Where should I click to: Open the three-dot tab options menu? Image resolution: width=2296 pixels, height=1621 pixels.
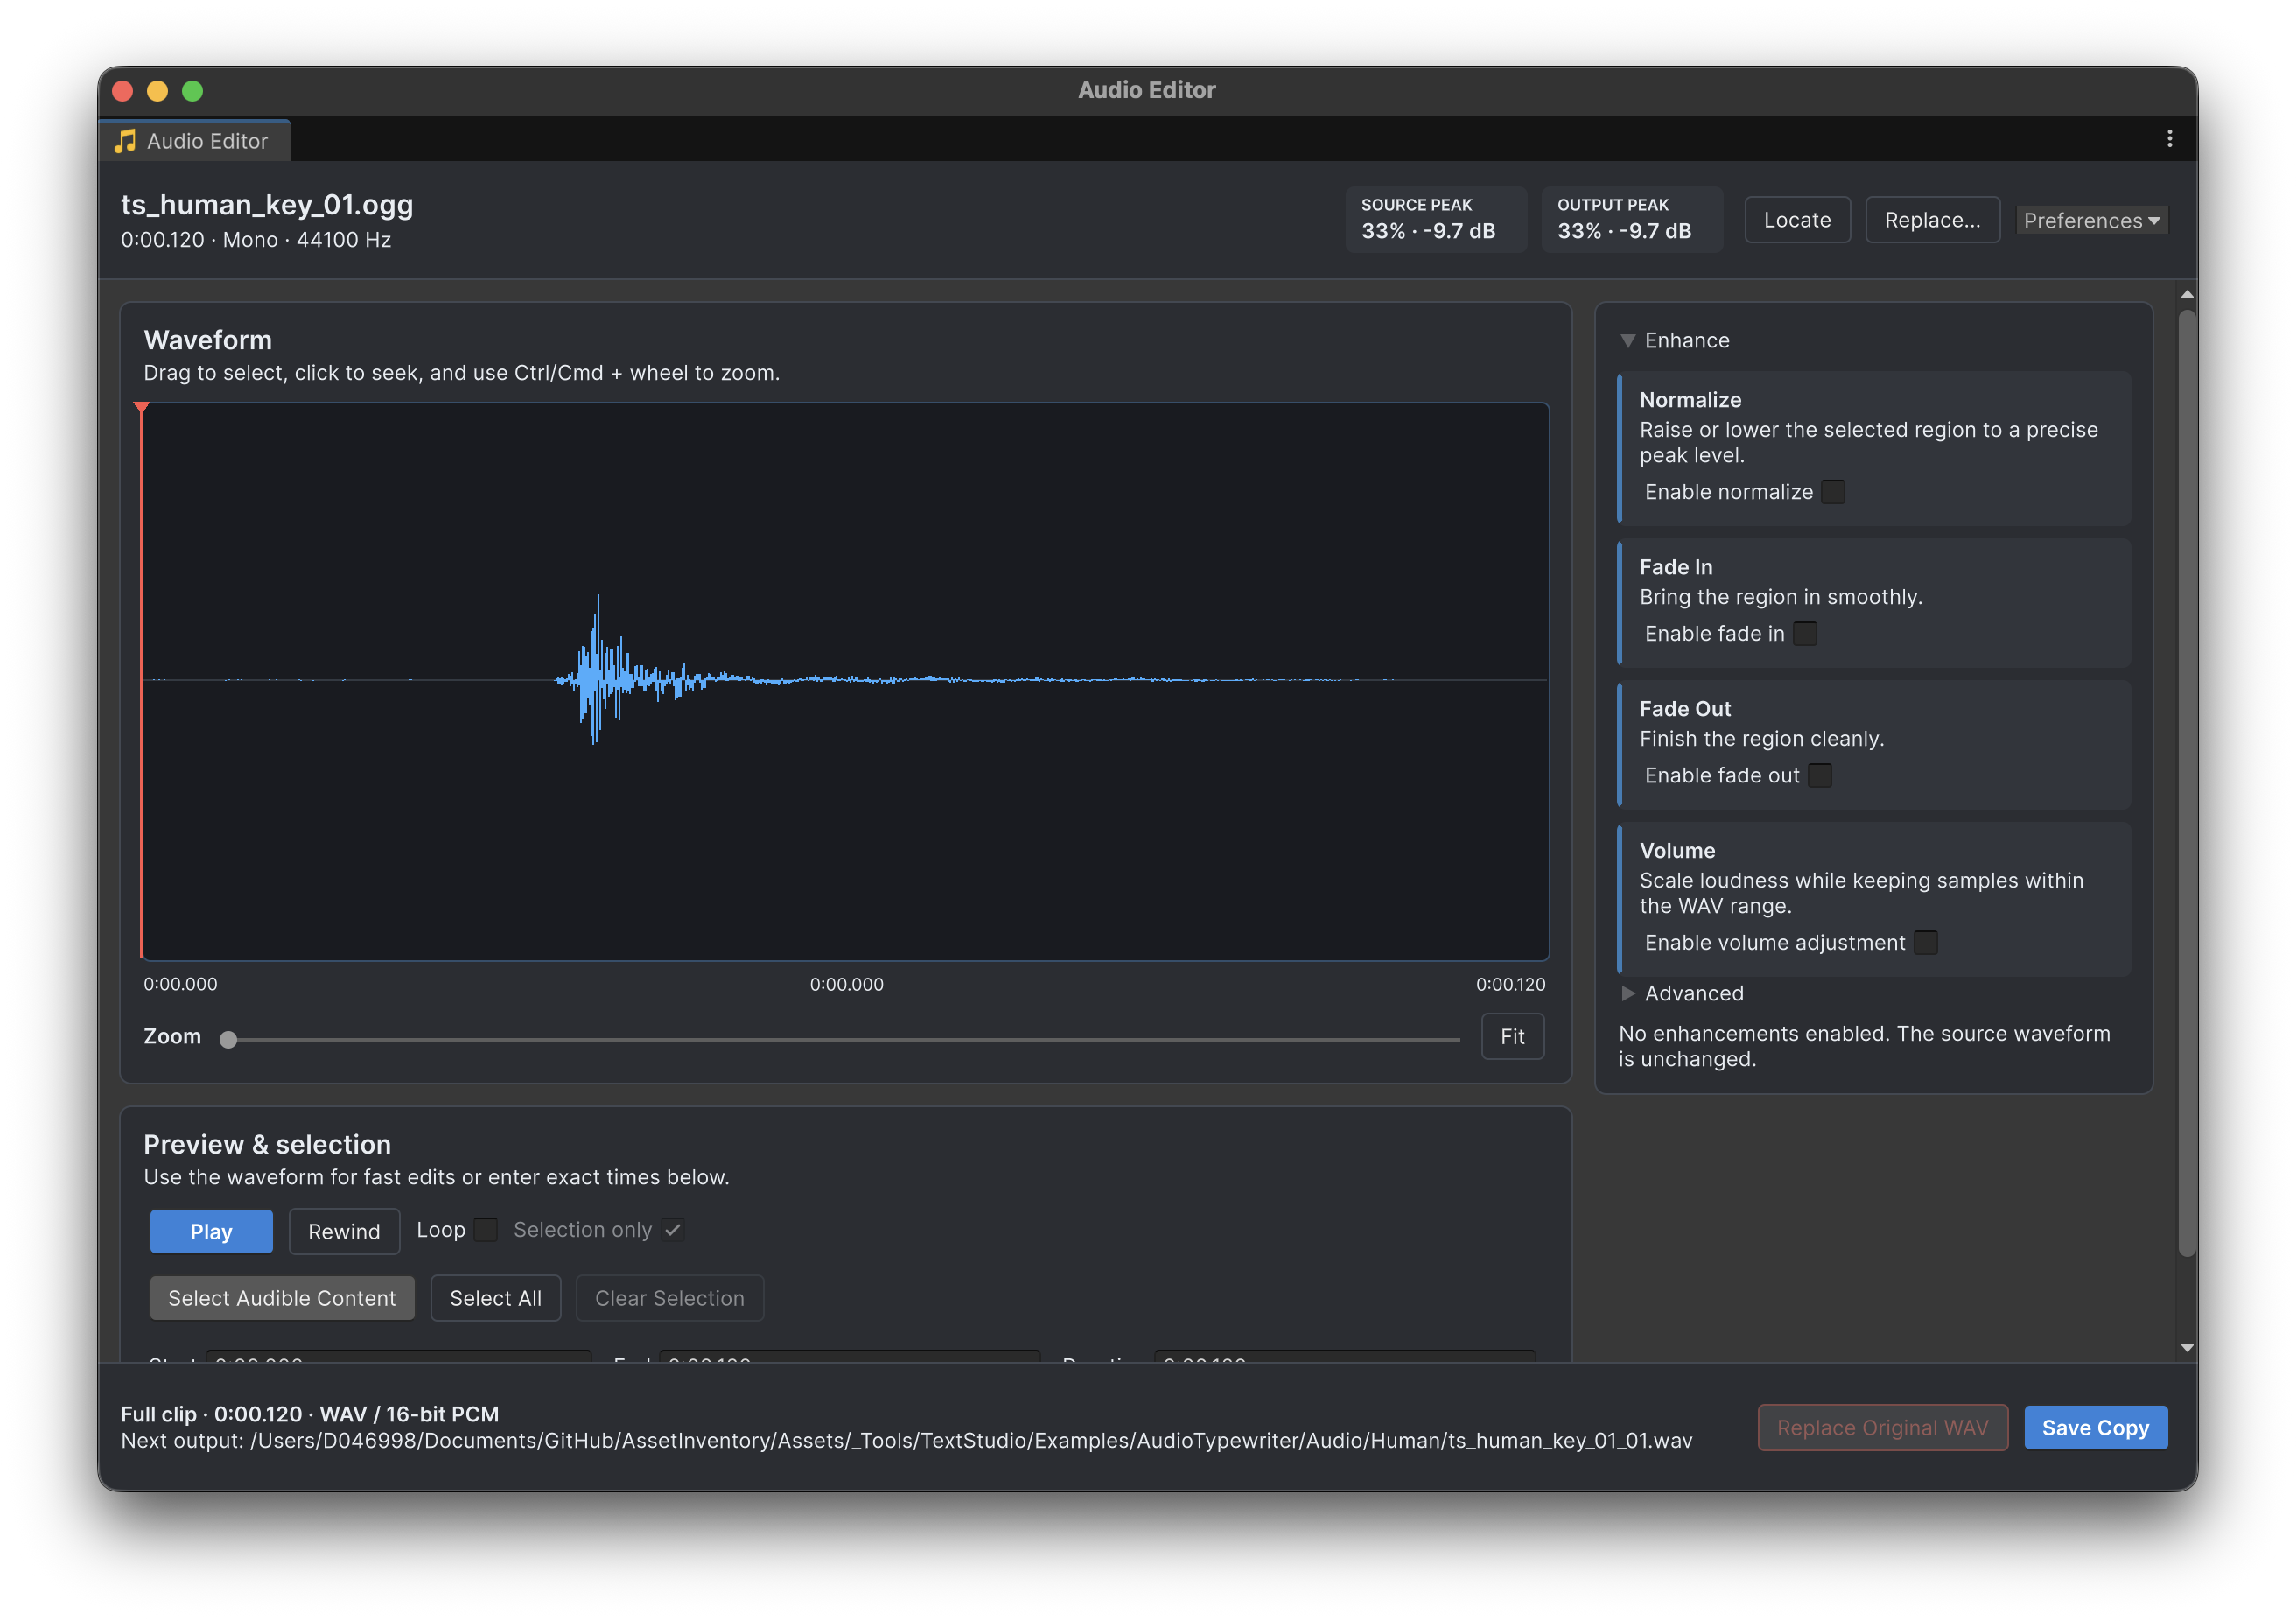coord(2169,139)
